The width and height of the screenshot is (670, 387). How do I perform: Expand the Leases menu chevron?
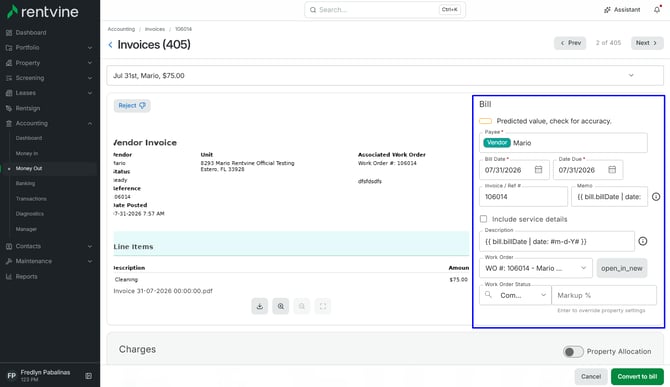(90, 93)
